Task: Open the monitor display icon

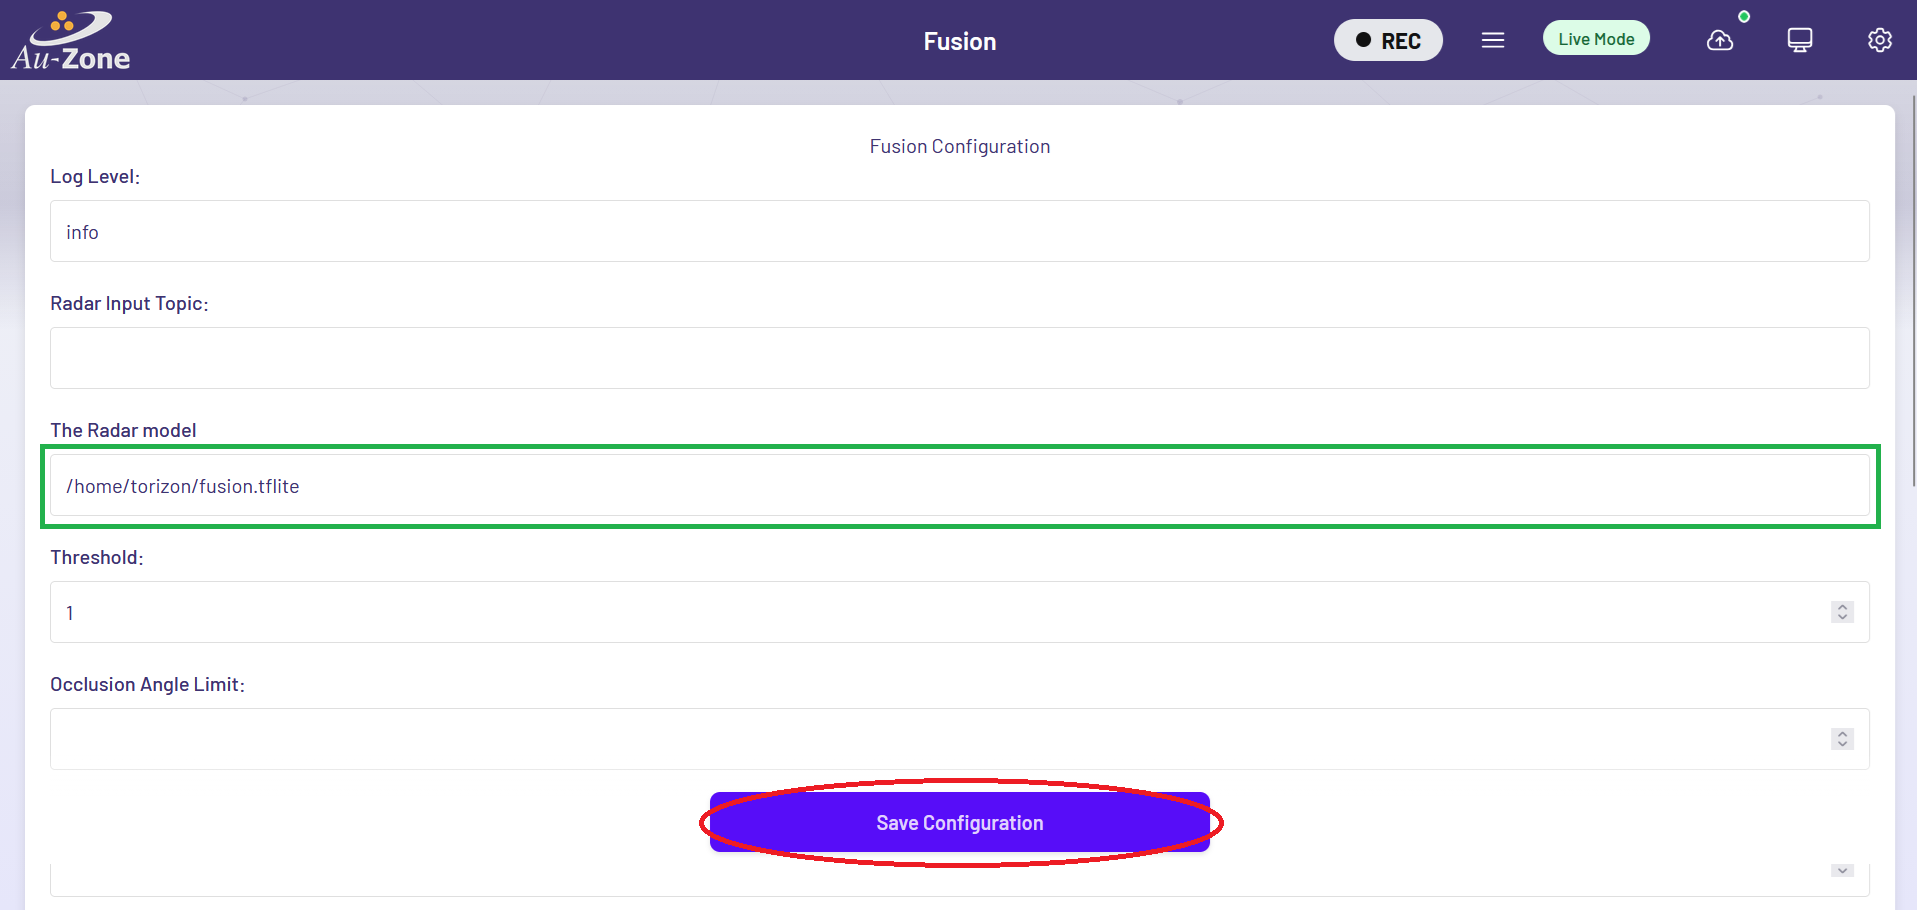Action: tap(1800, 40)
